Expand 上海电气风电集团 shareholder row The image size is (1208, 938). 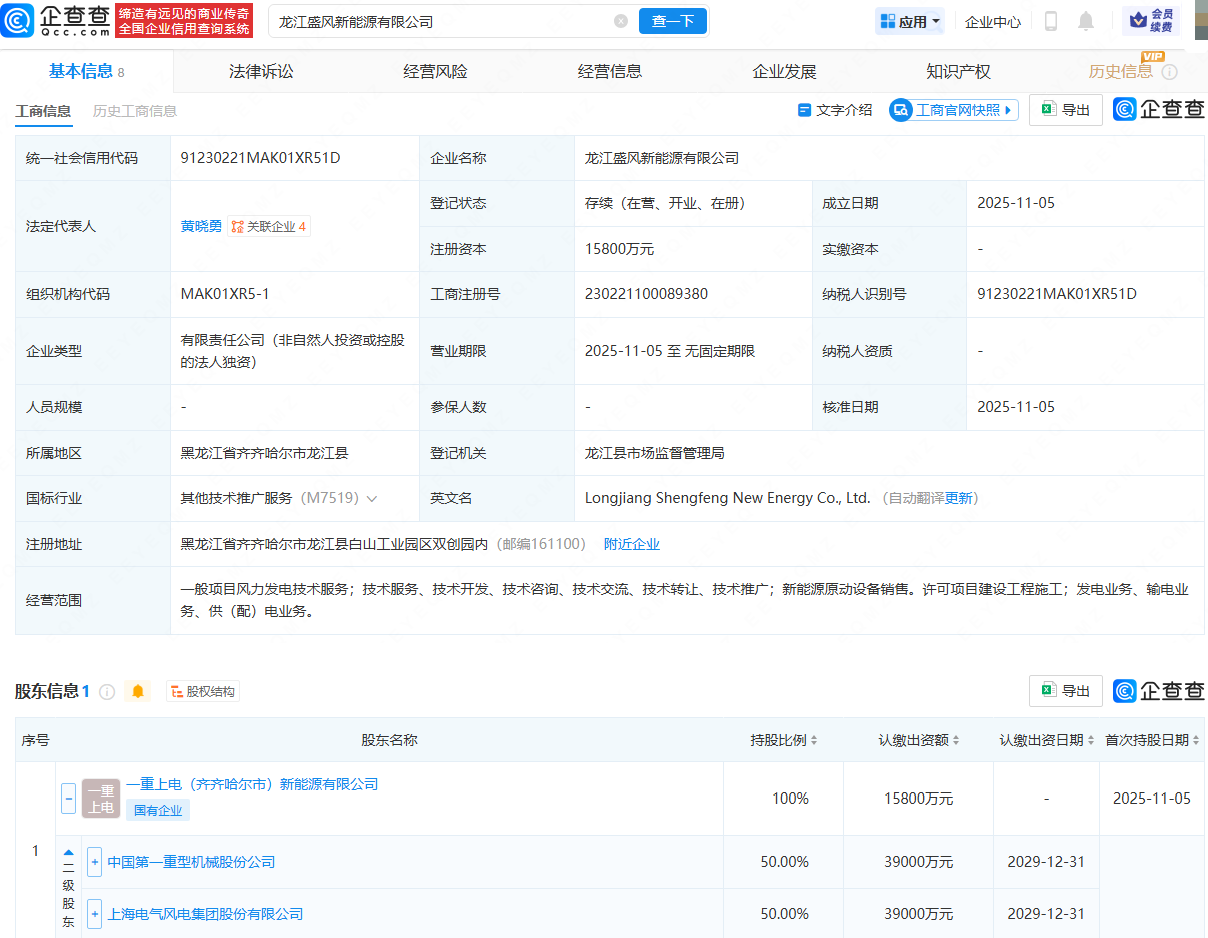pos(95,914)
